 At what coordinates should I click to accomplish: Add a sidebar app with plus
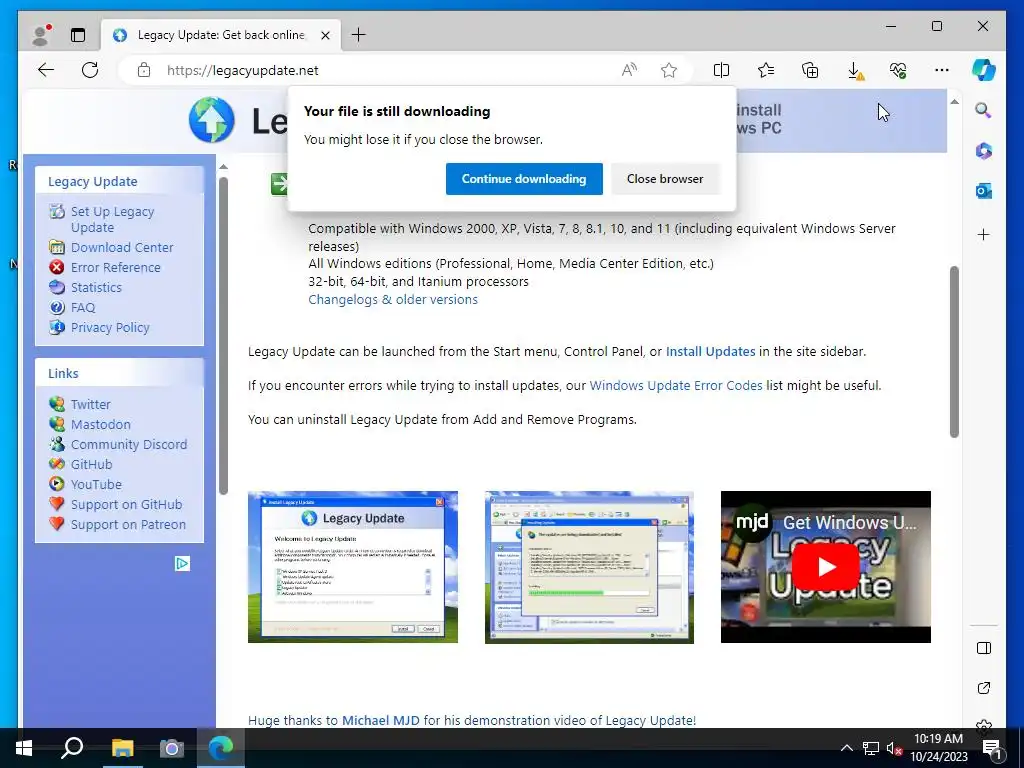coord(984,234)
